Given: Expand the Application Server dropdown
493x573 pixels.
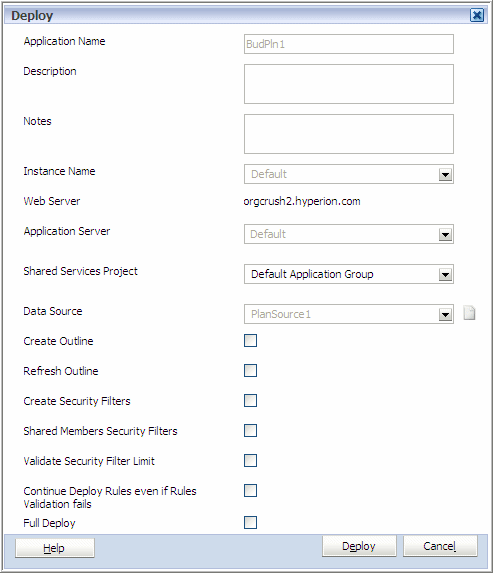Looking at the screenshot, I should point(445,234).
